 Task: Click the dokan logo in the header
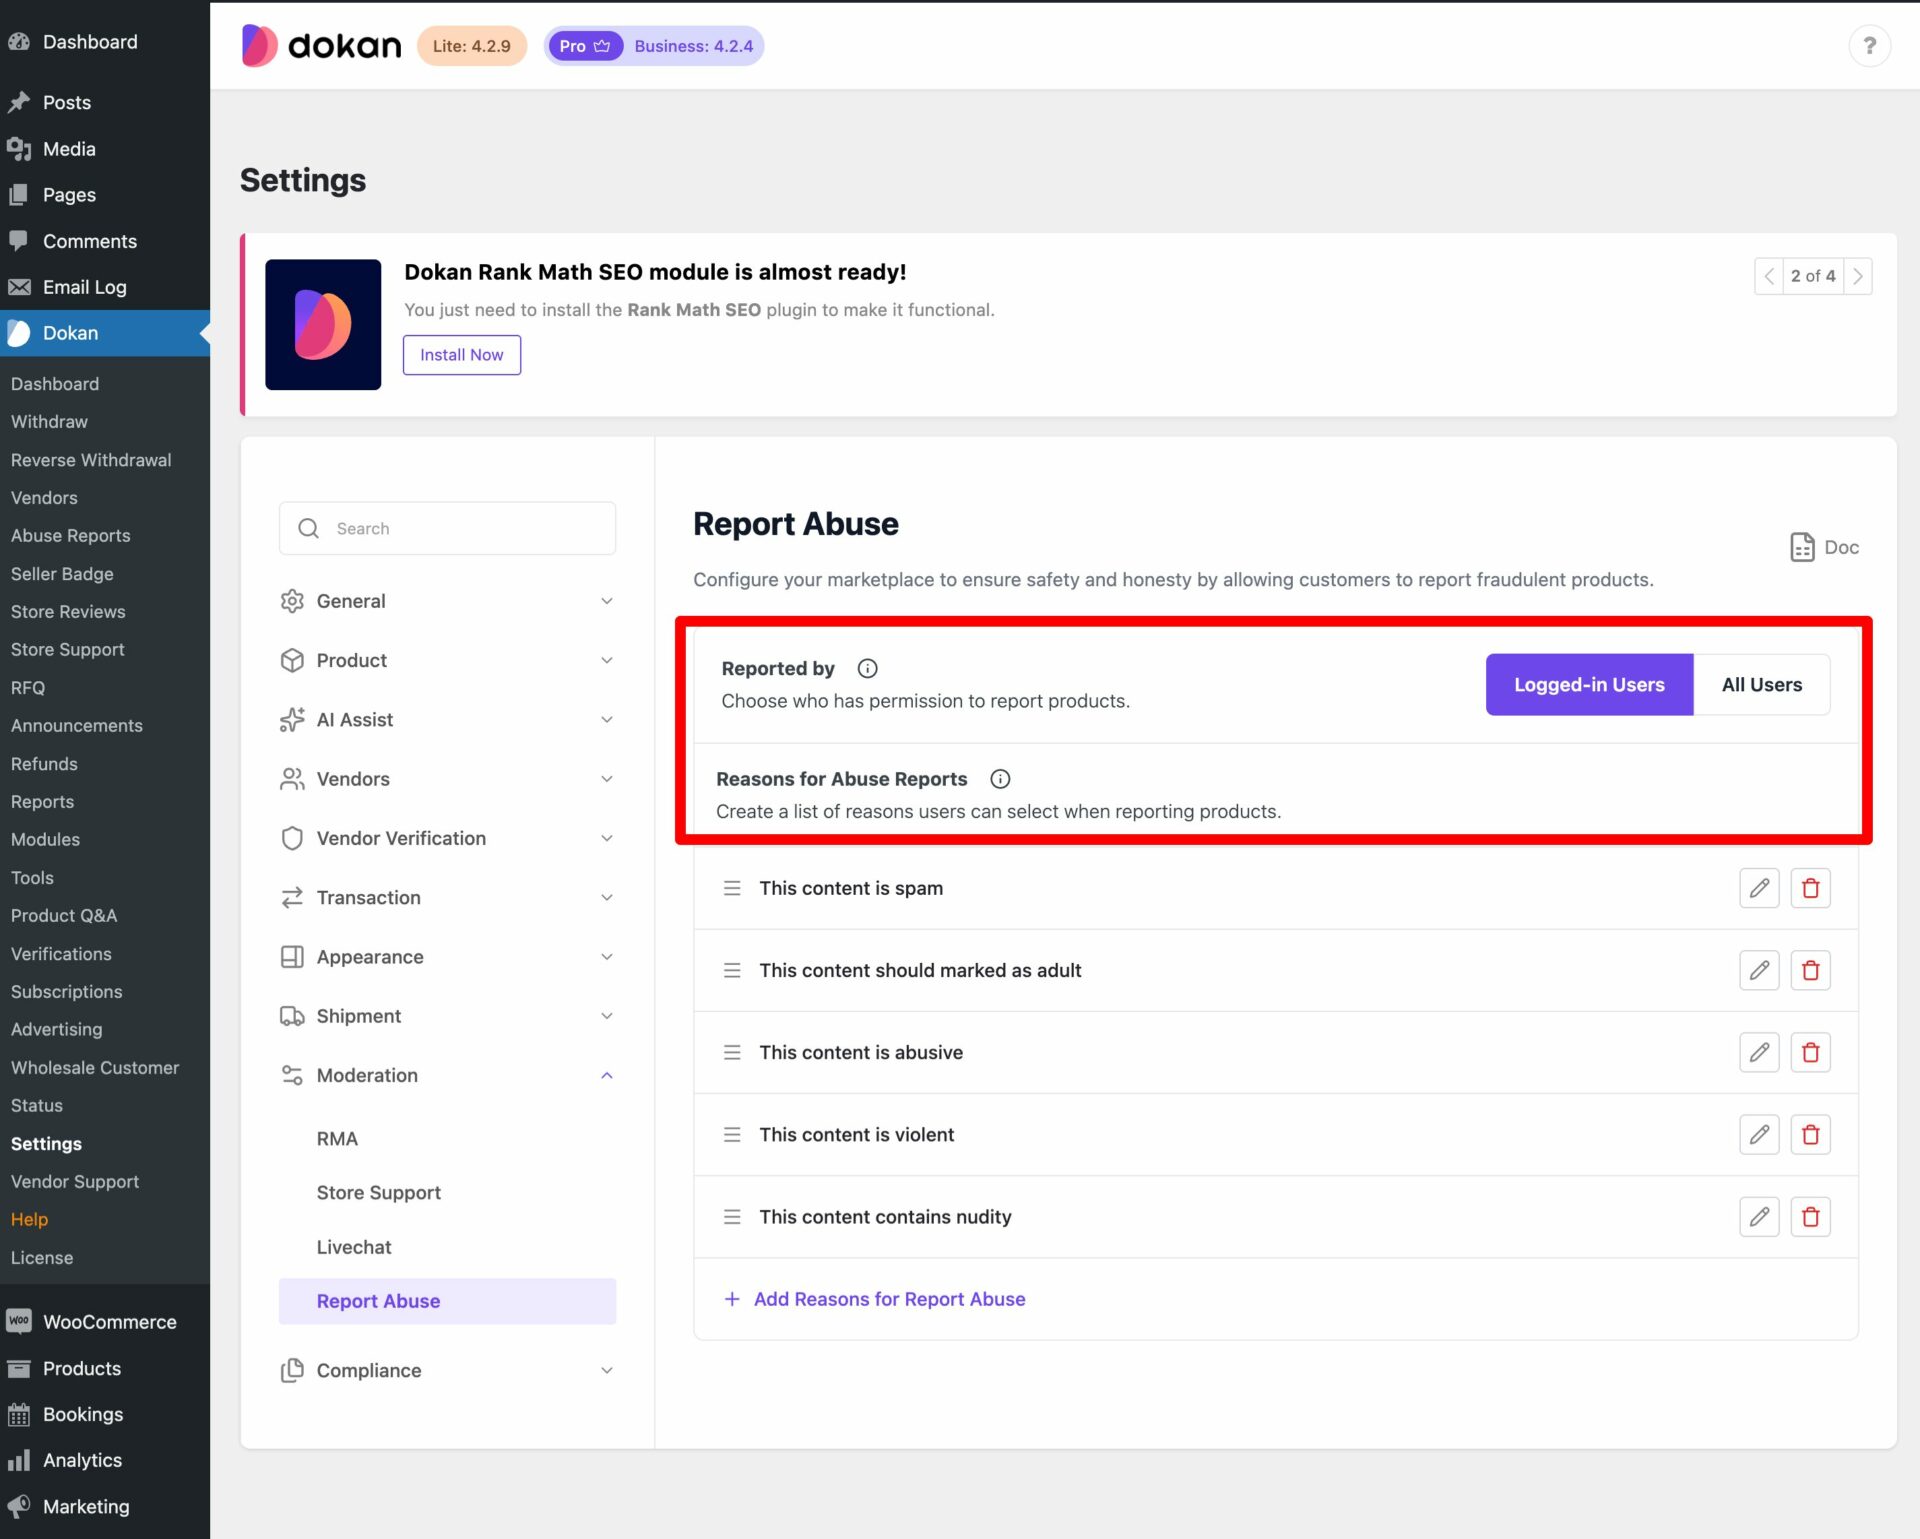pyautogui.click(x=320, y=45)
